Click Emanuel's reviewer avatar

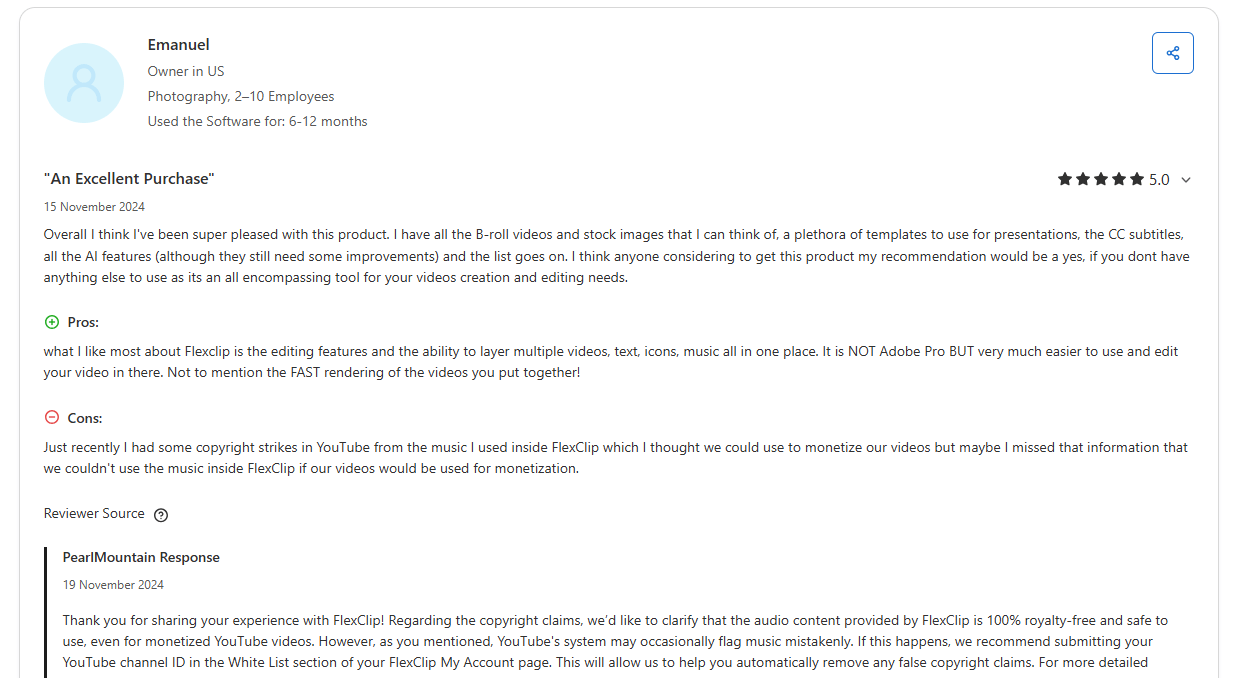coord(84,83)
